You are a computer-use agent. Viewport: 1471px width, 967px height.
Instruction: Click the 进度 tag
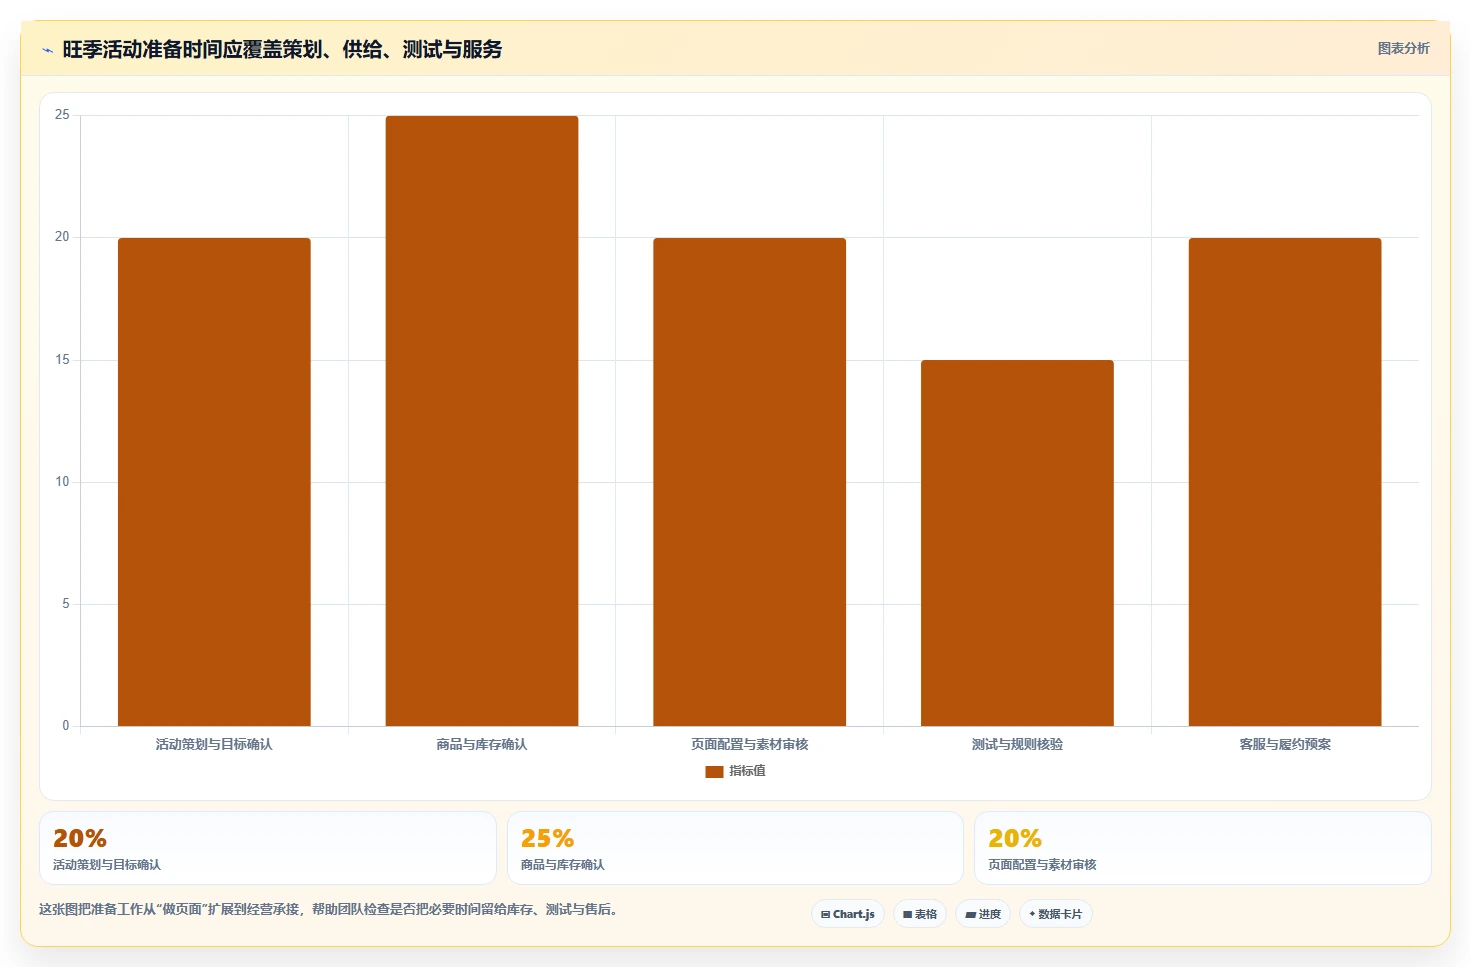tap(983, 914)
